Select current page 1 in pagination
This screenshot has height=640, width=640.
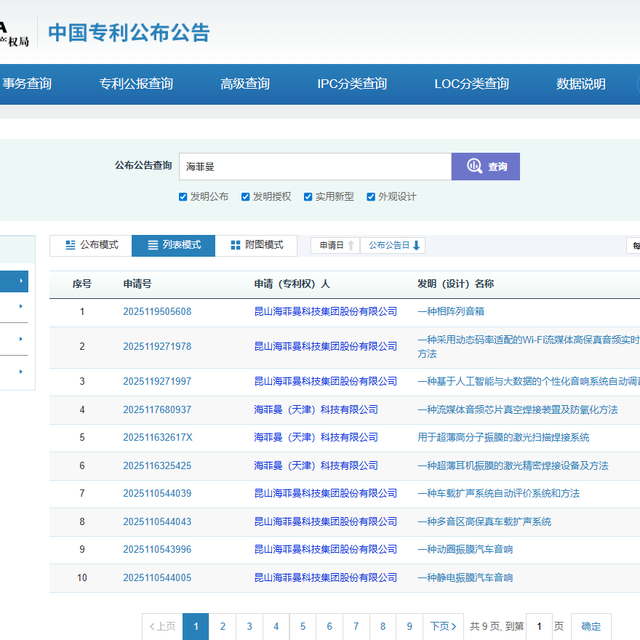pyautogui.click(x=196, y=627)
